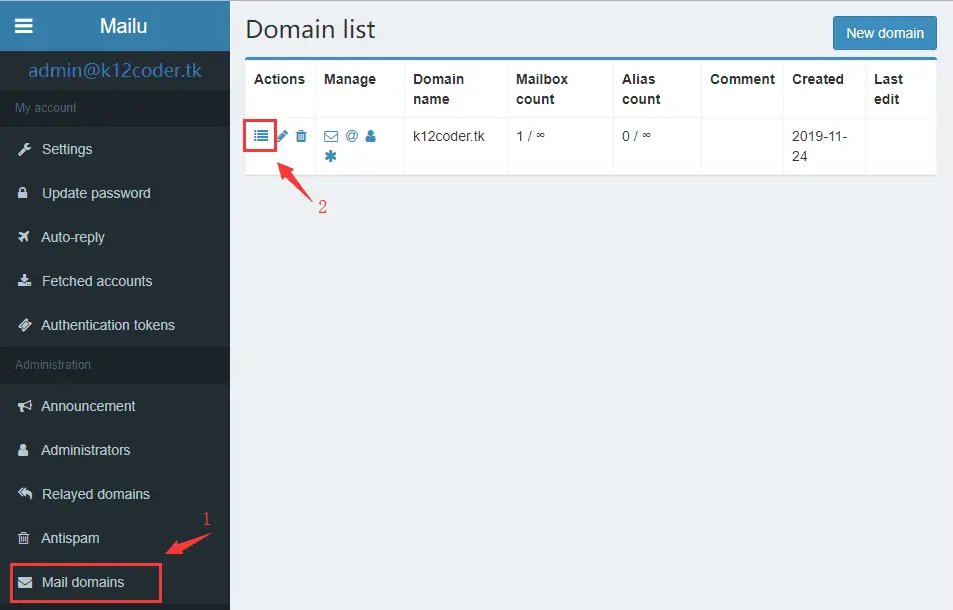Click the Mailu logo title

[x=123, y=26]
